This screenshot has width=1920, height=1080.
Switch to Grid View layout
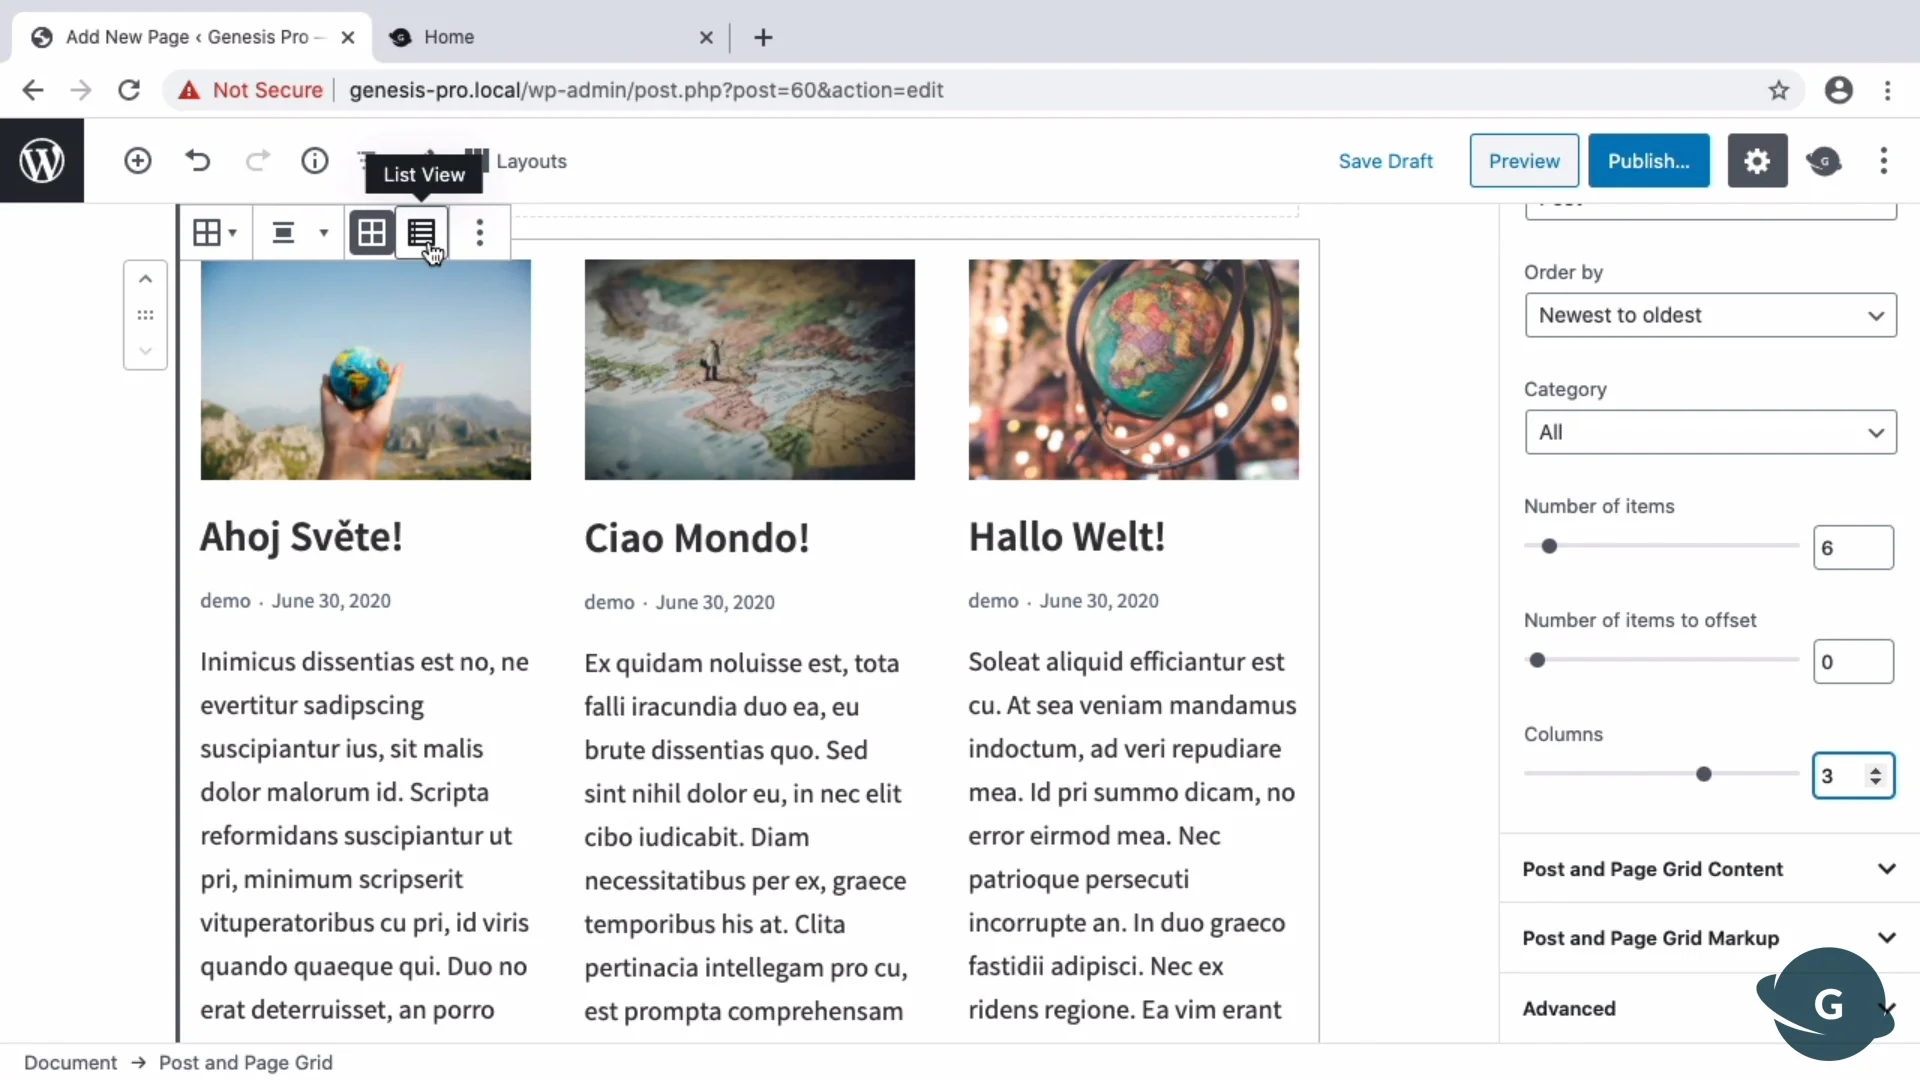371,233
